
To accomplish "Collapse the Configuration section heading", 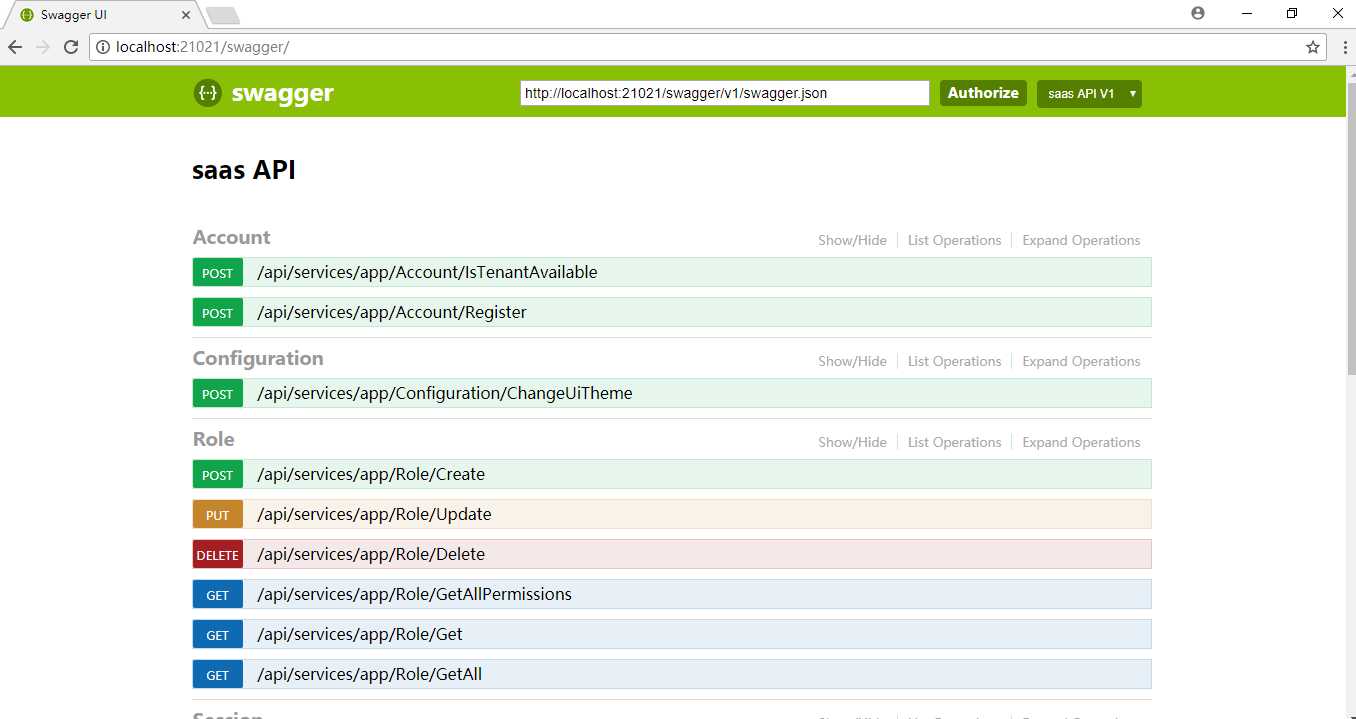I will pyautogui.click(x=258, y=358).
